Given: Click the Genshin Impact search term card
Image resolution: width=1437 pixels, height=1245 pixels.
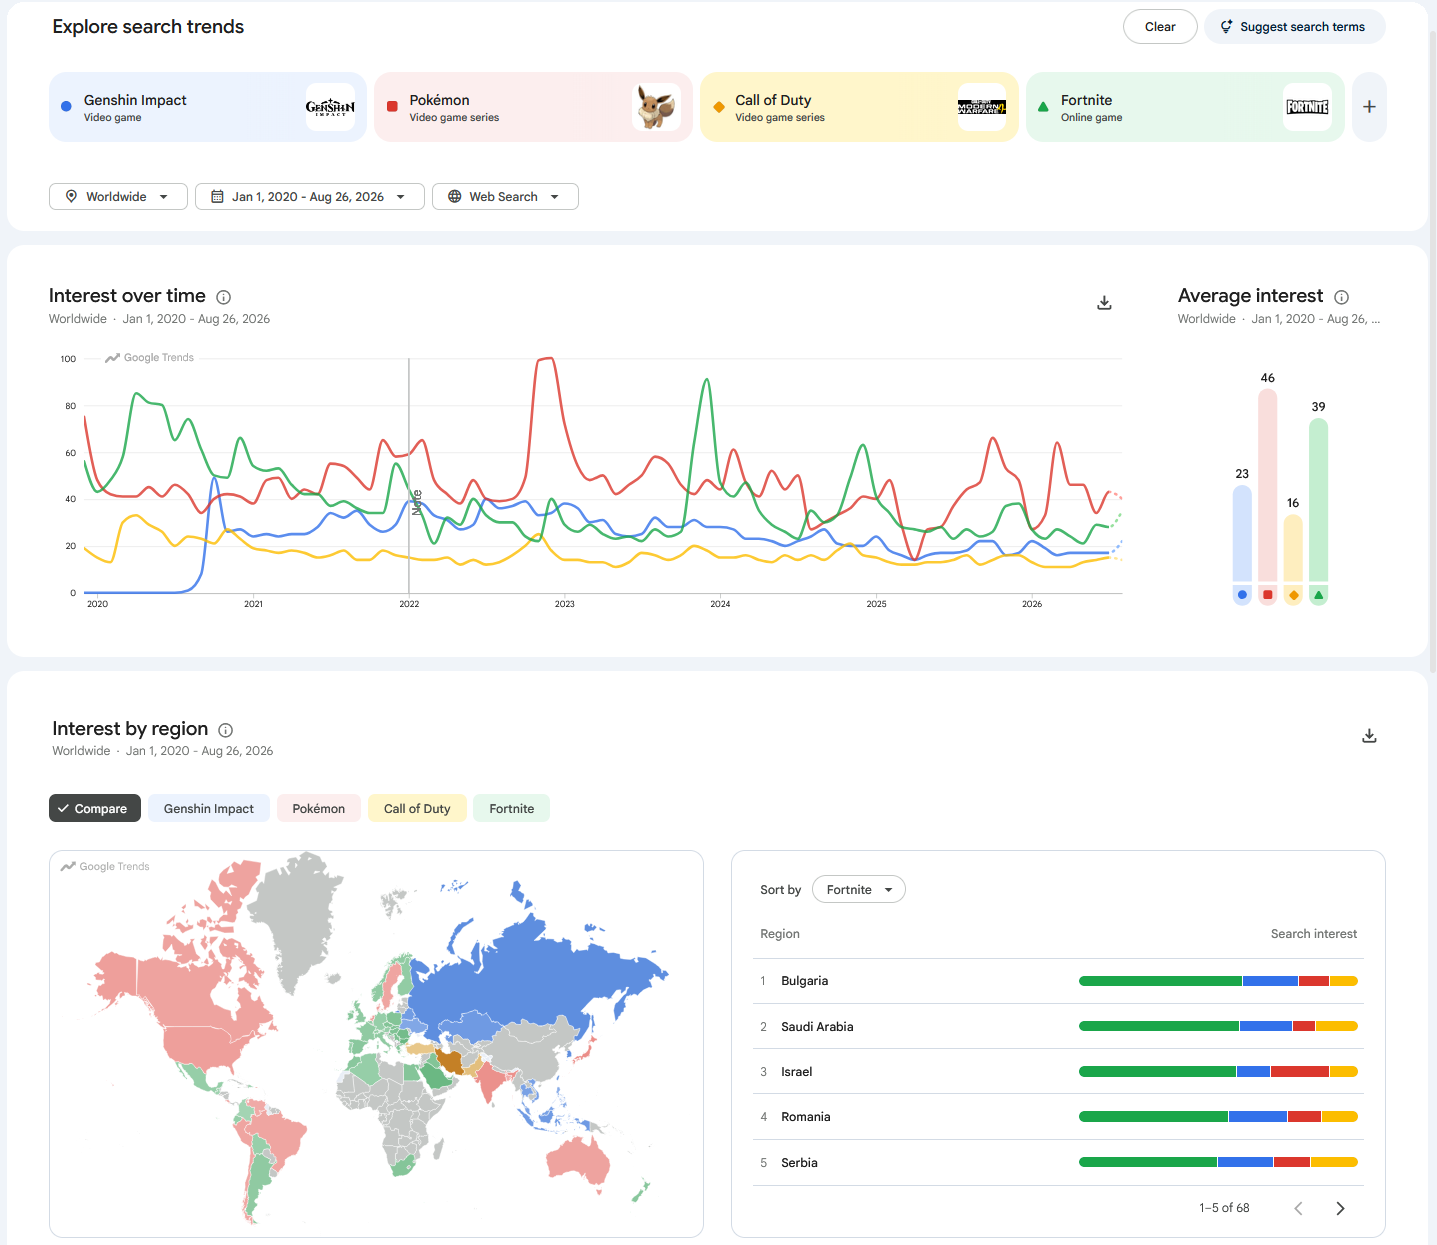Looking at the screenshot, I should click(x=208, y=107).
